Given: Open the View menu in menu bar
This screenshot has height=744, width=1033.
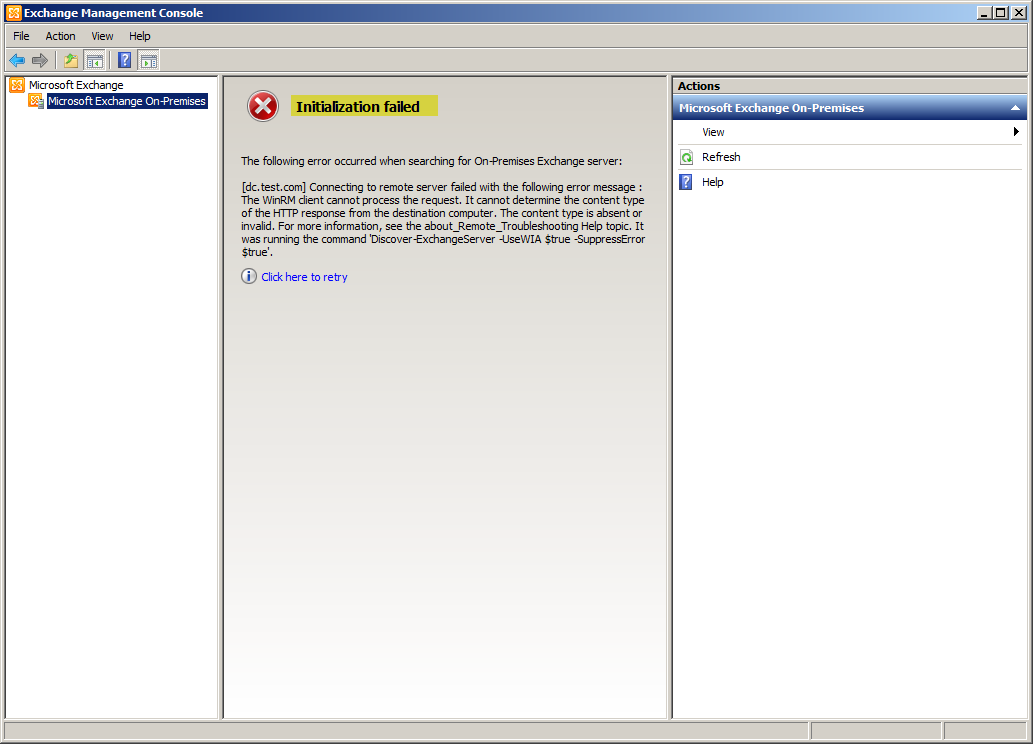Looking at the screenshot, I should (x=102, y=36).
